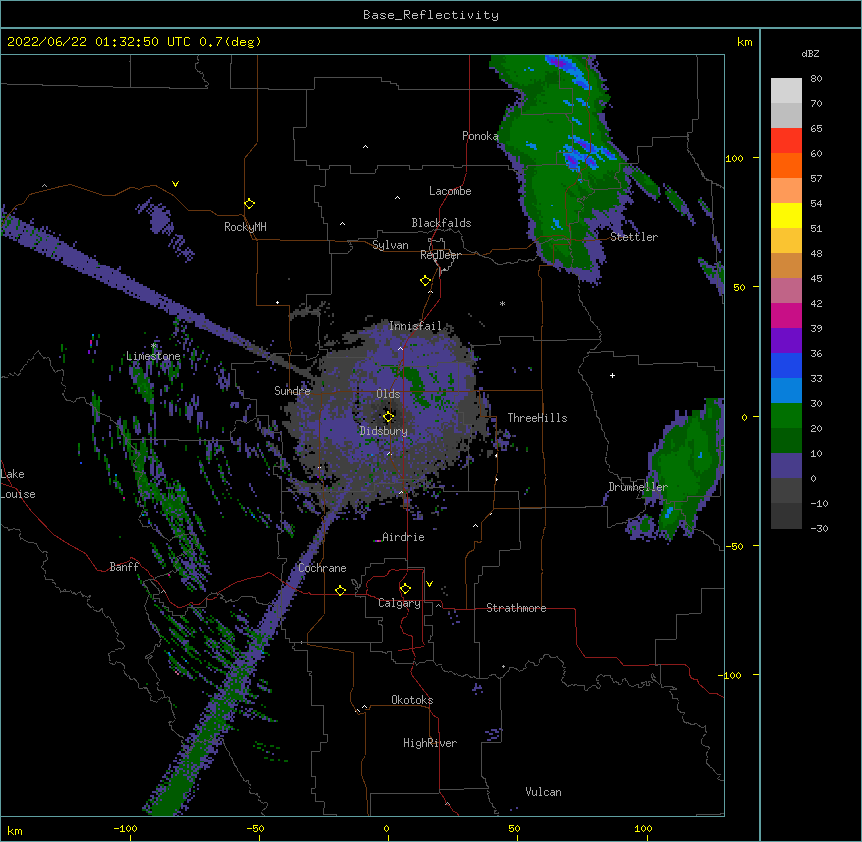Click the Airdrie city label
Screen dimensions: 862x842
(403, 537)
